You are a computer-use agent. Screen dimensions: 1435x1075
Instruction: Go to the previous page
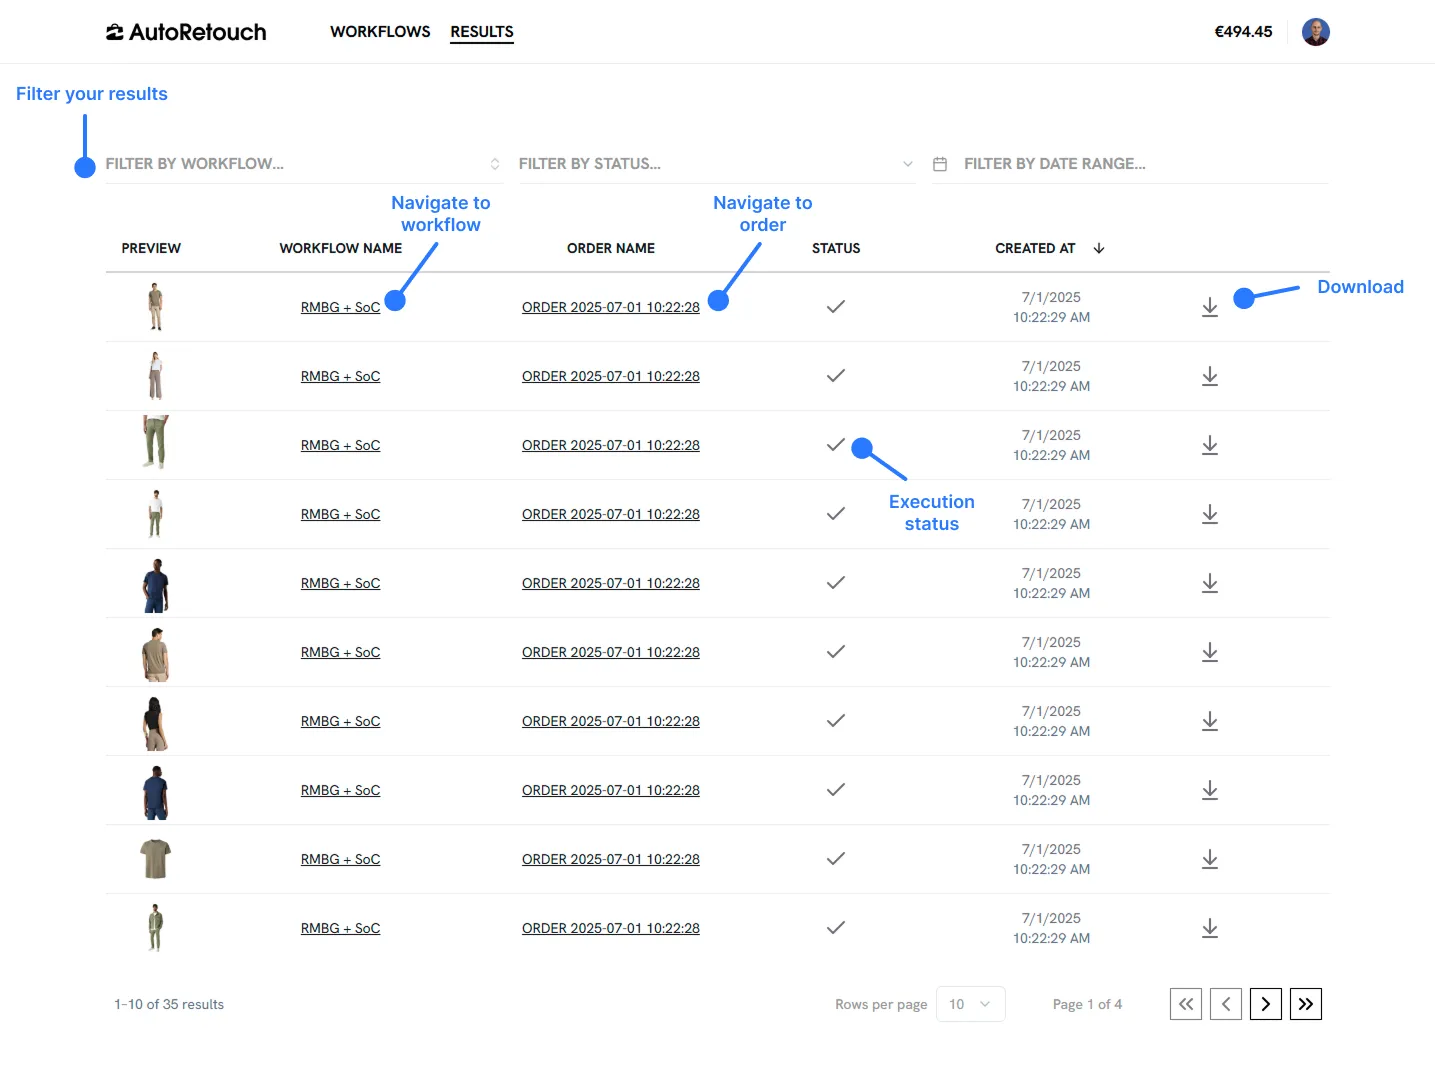(1226, 1004)
